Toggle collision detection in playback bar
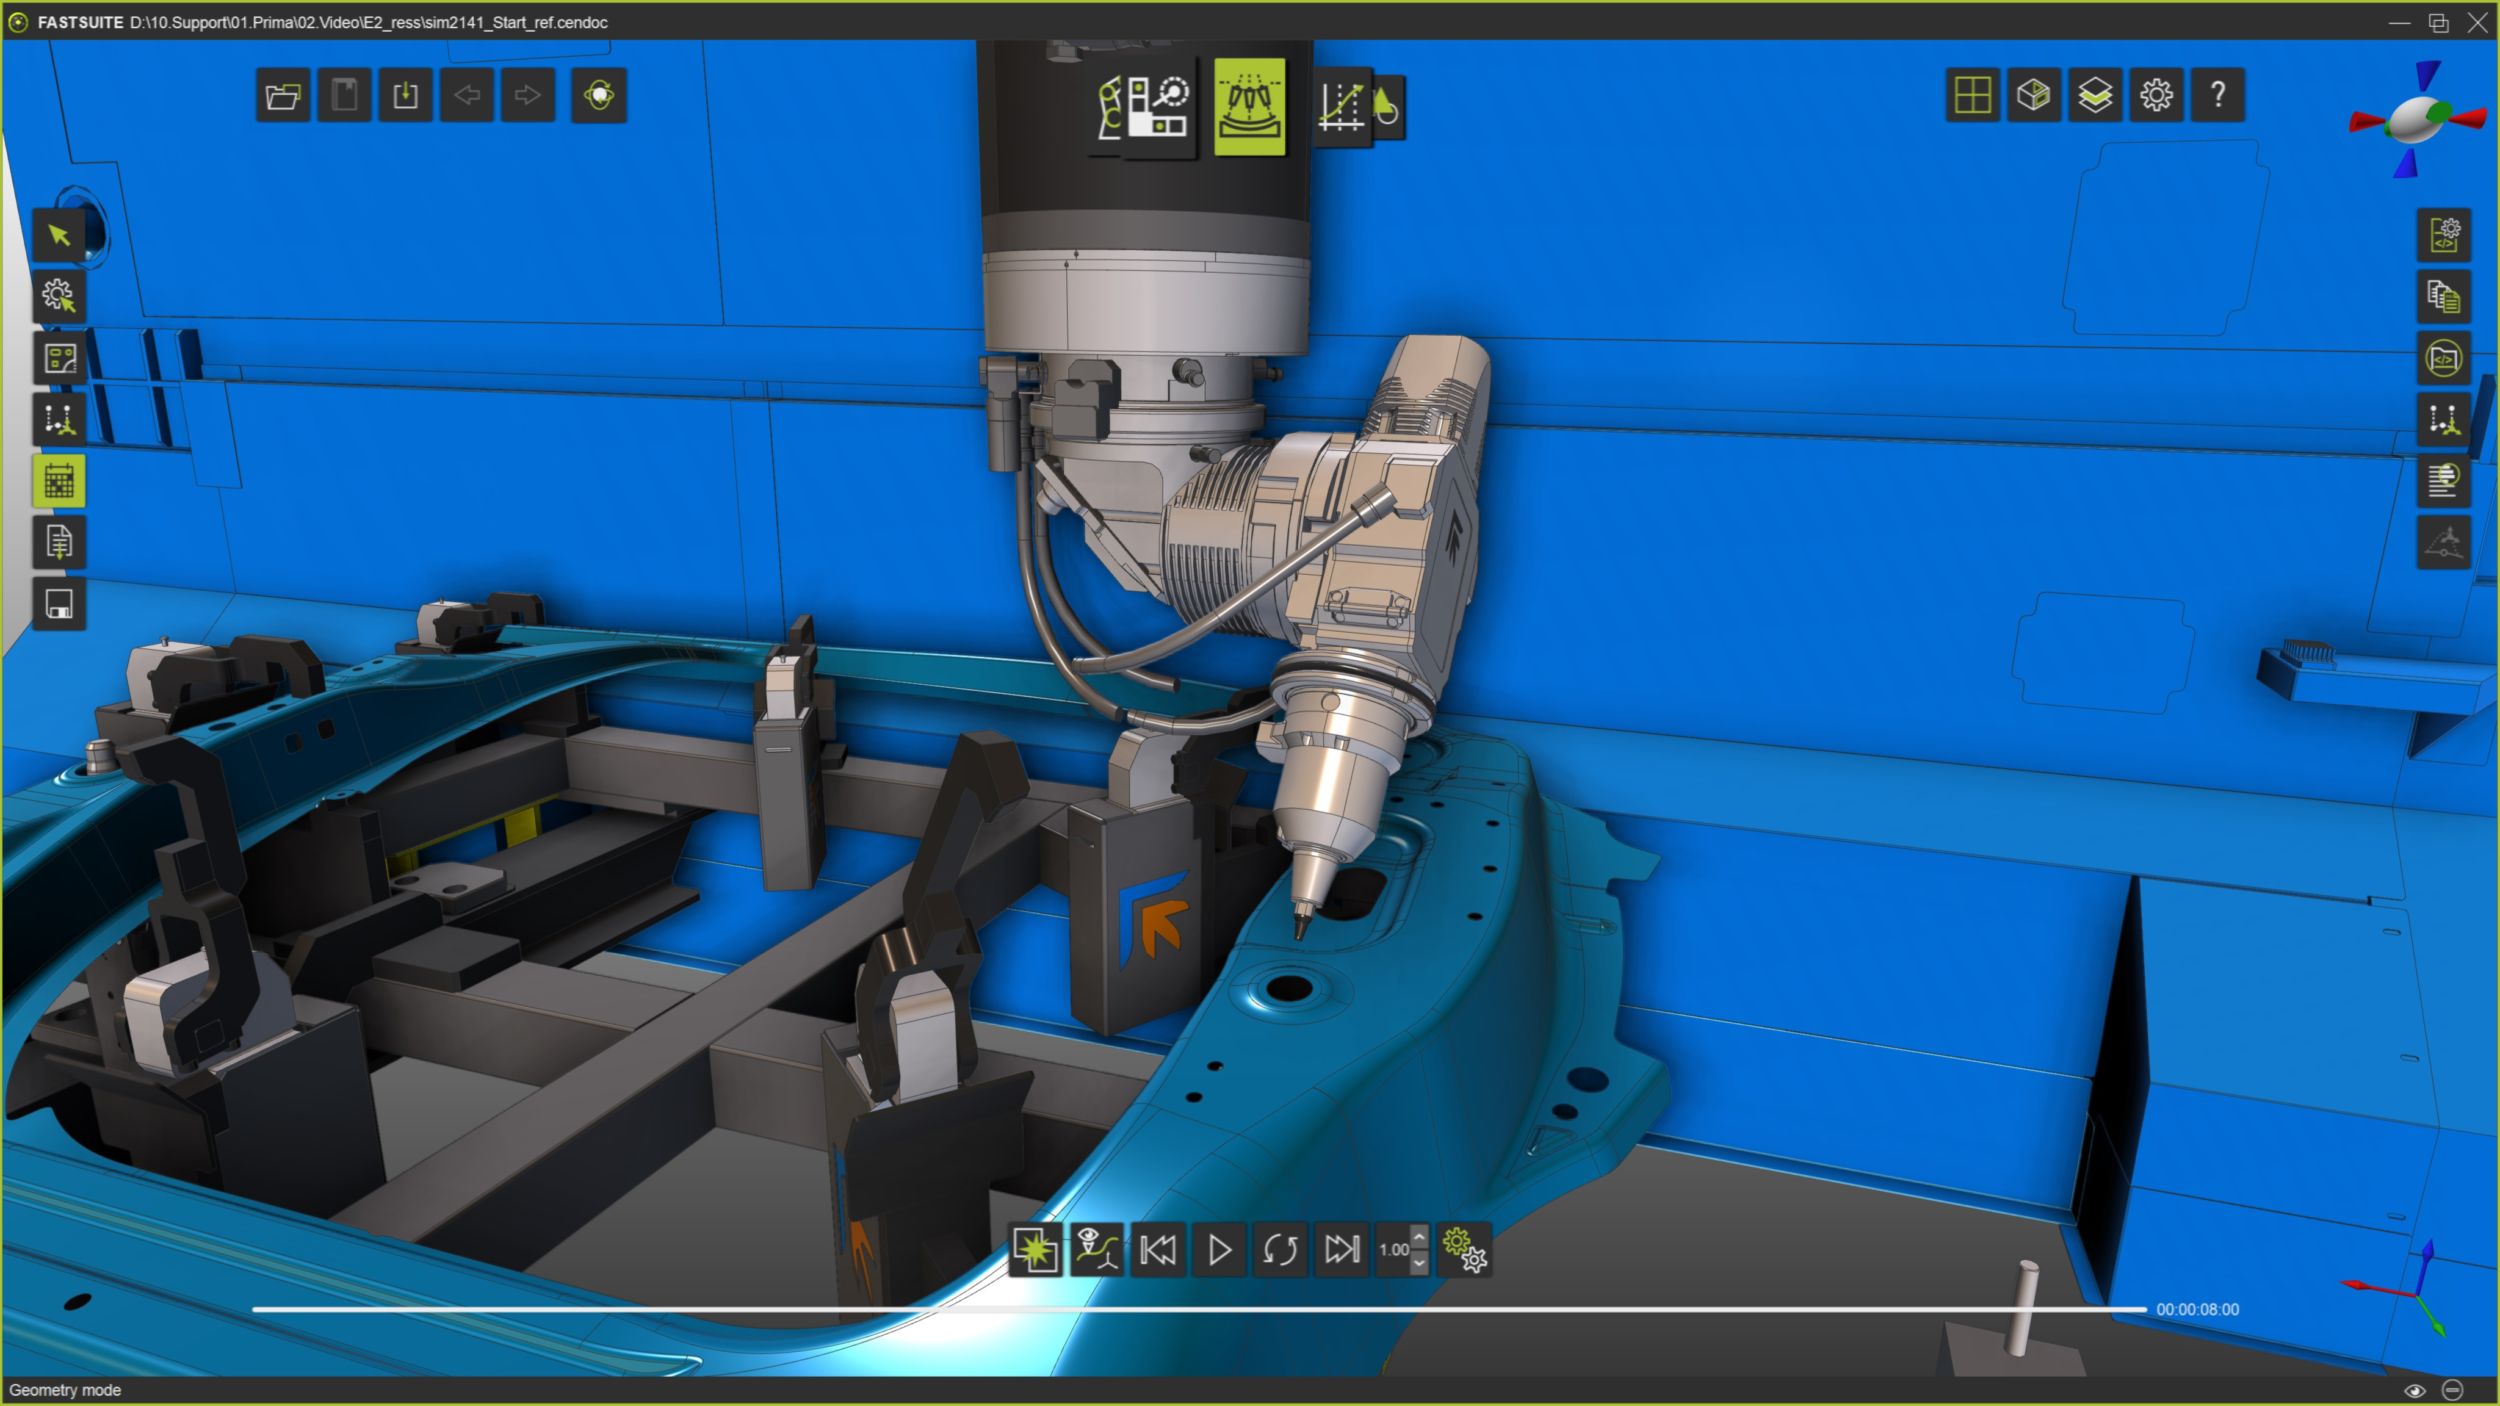The height and width of the screenshot is (1406, 2500). pyautogui.click(x=1034, y=1249)
